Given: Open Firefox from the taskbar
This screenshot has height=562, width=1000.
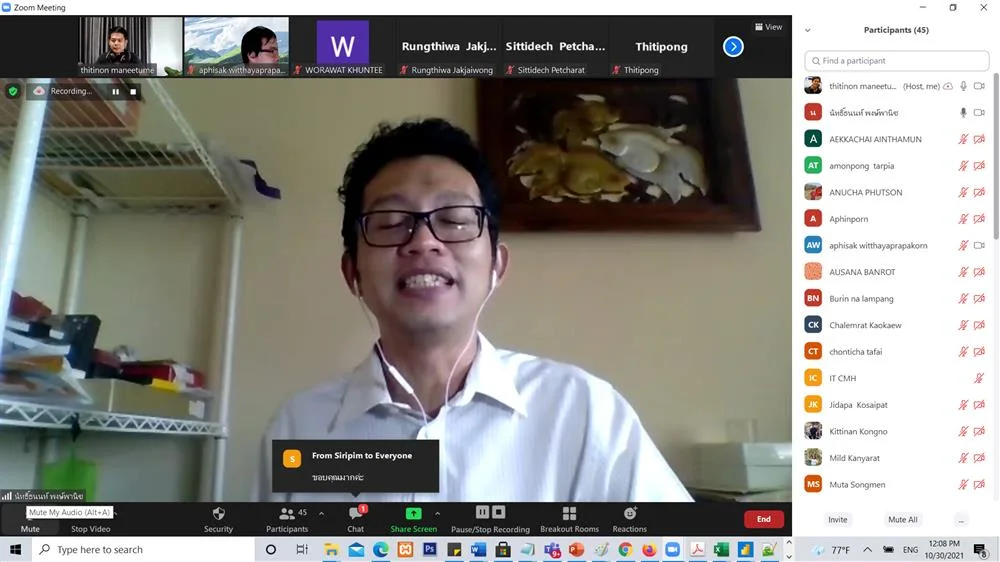Looking at the screenshot, I should [x=649, y=549].
